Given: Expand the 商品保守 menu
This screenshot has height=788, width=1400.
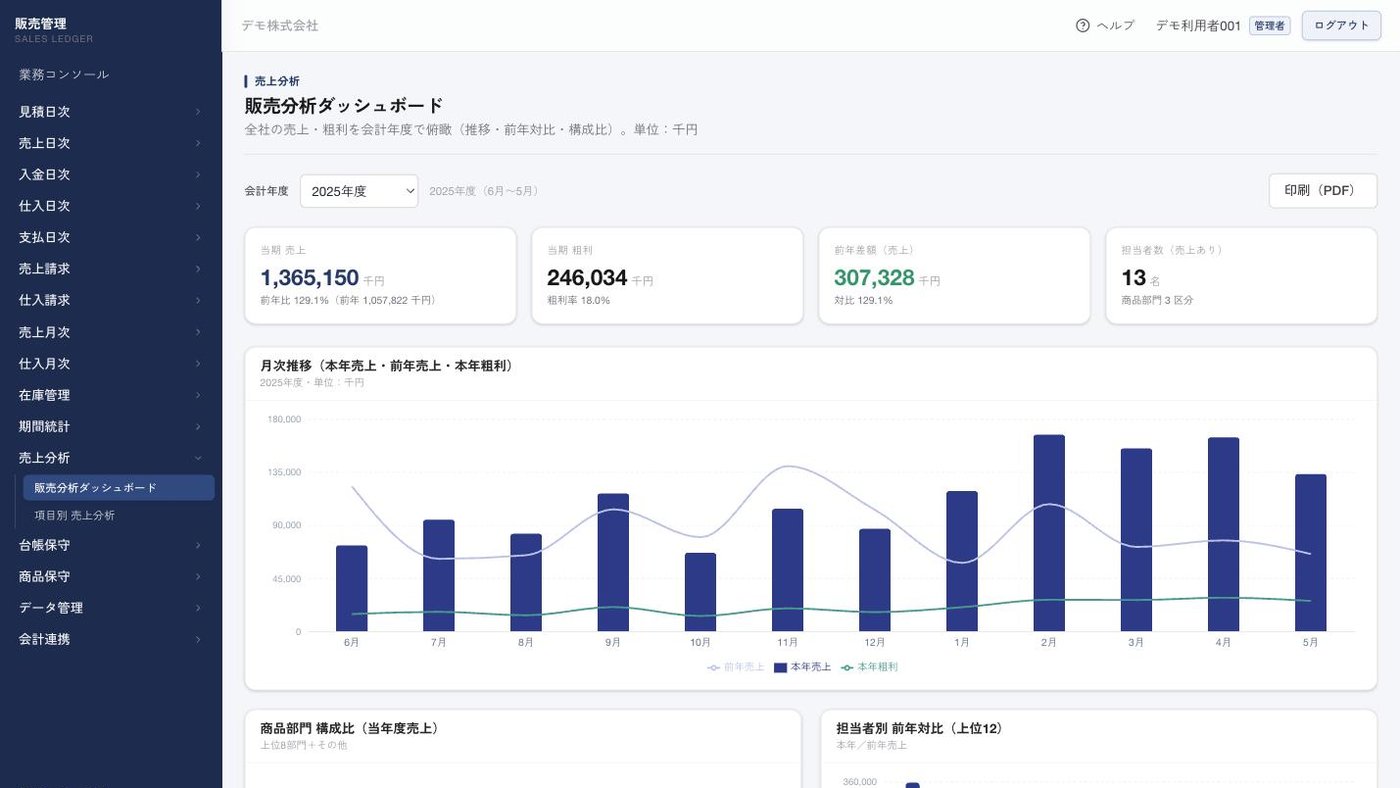Looking at the screenshot, I should coord(110,577).
